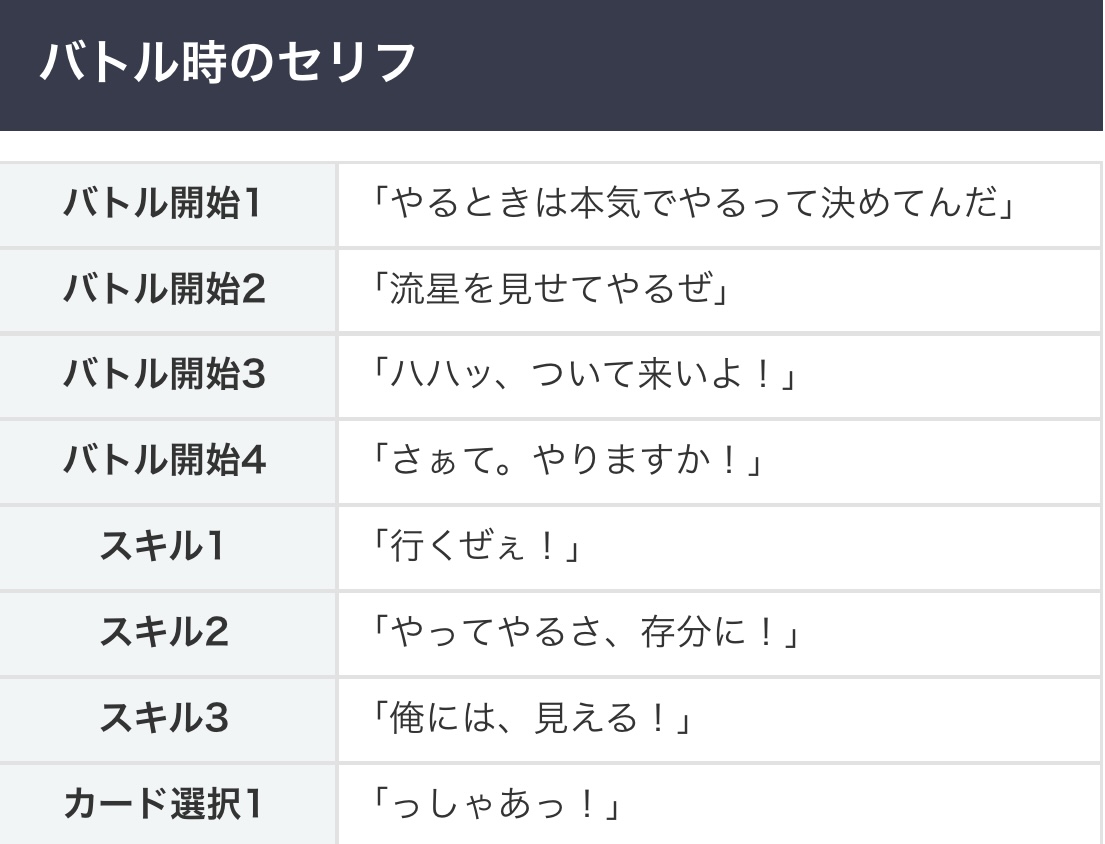Select the カード選択1 row label
The width and height of the screenshot is (1105, 844).
(164, 803)
